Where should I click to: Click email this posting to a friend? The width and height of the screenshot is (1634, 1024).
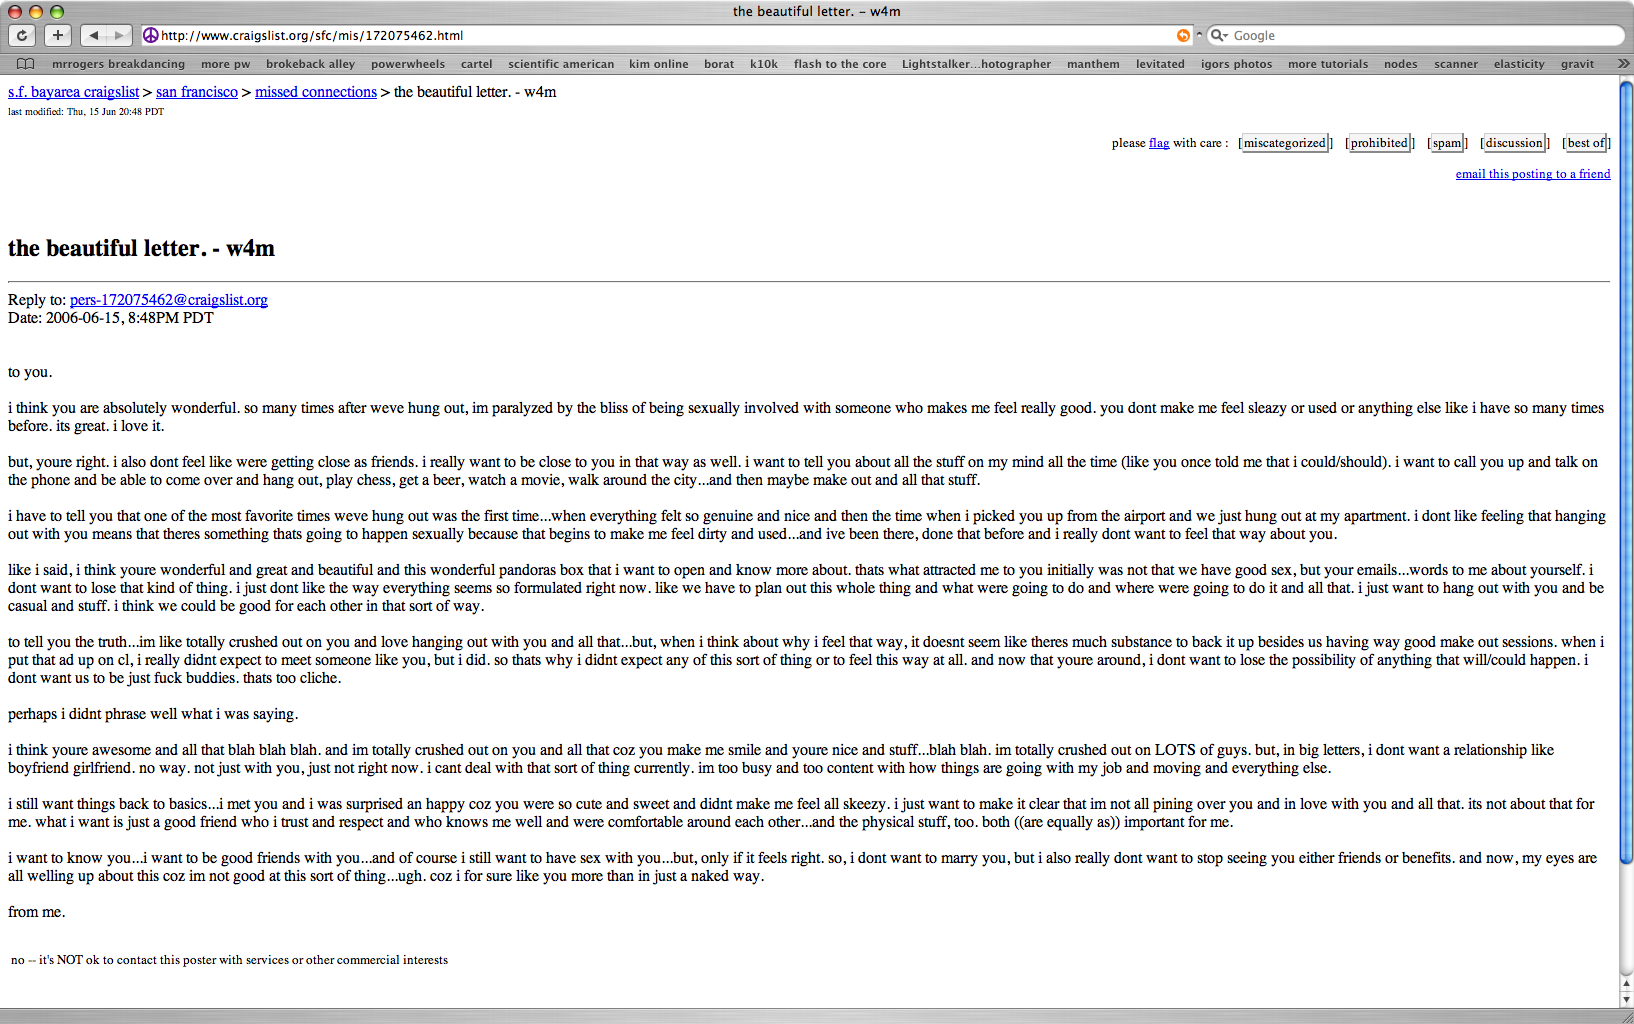[x=1533, y=174]
